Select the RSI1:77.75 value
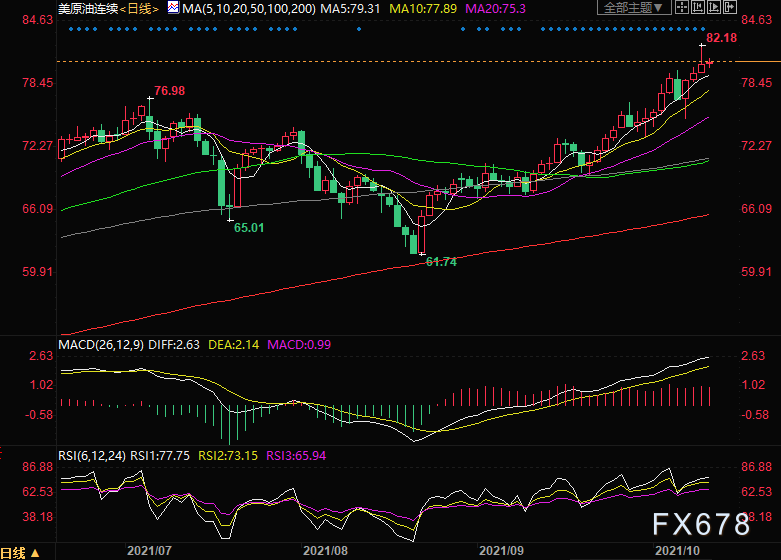The image size is (781, 560). (160, 456)
